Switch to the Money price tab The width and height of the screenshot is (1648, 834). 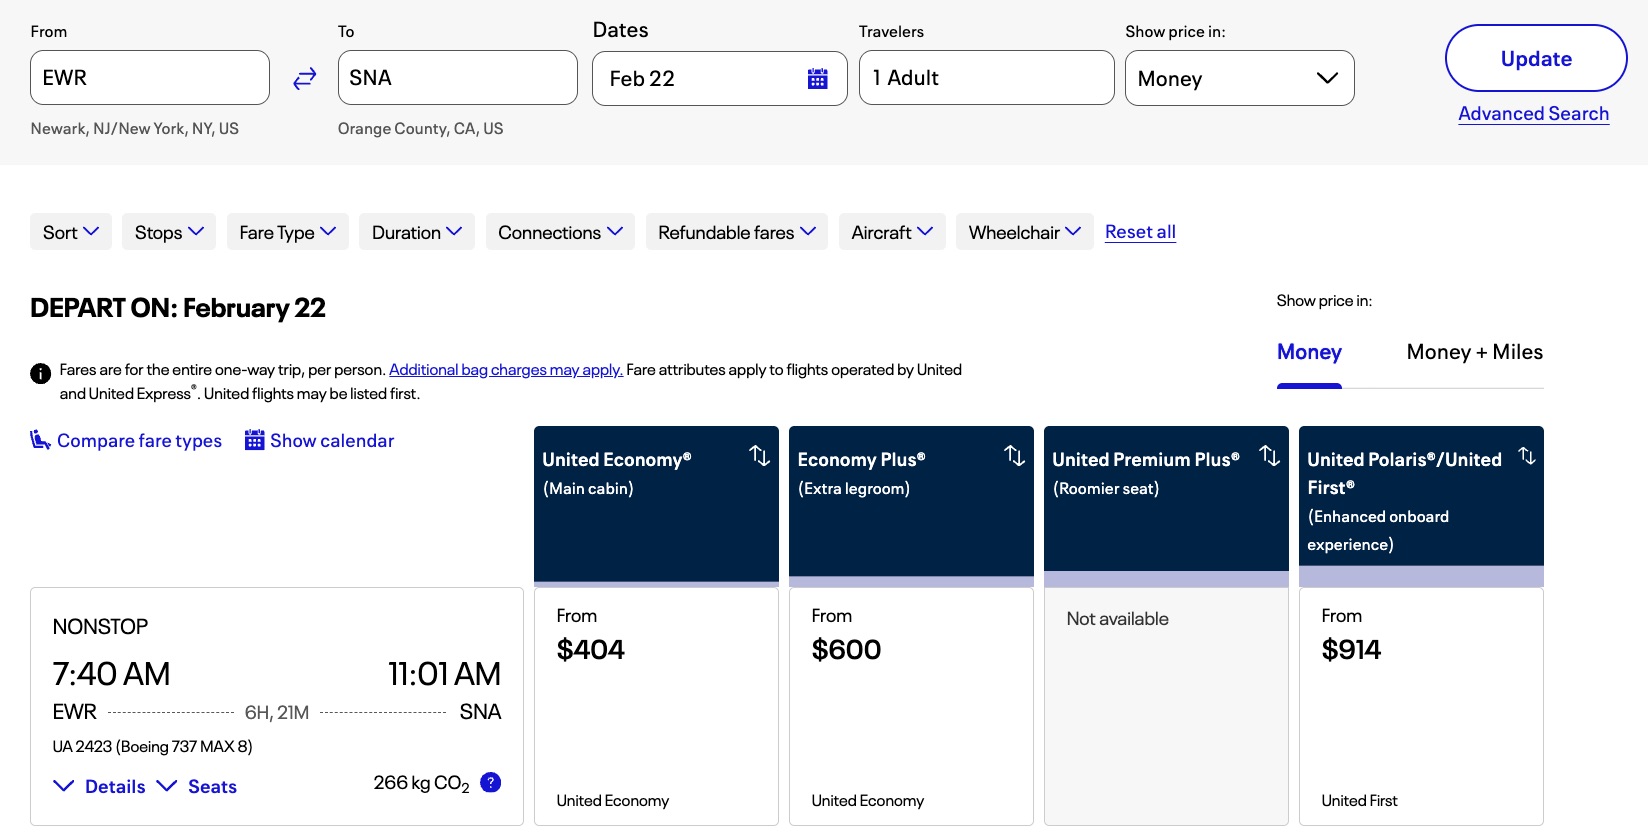click(1309, 352)
